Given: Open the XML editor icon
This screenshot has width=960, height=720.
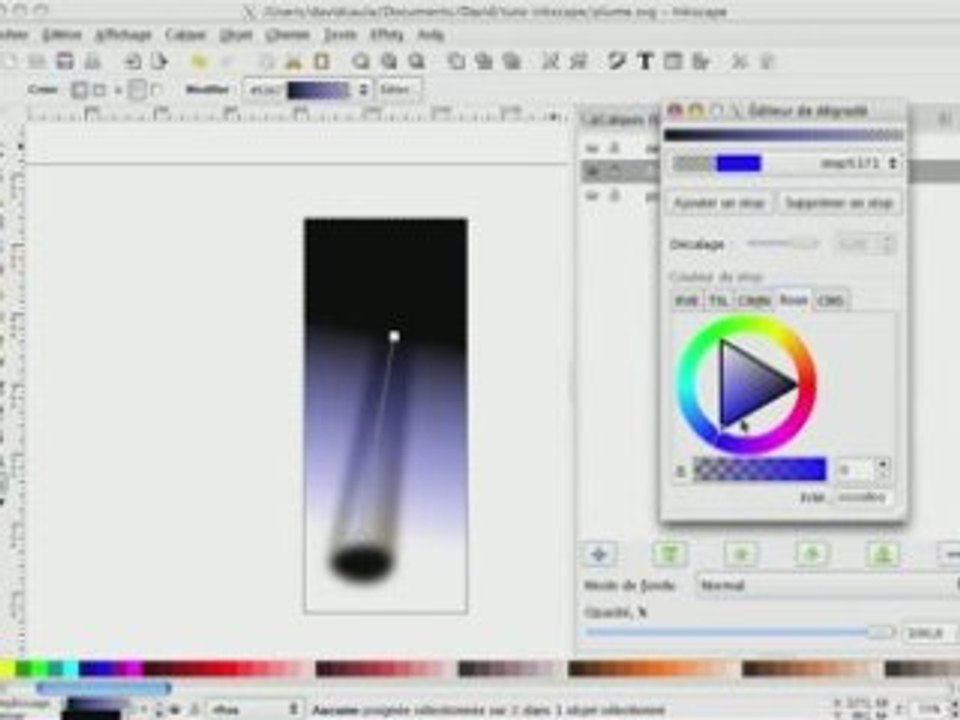Looking at the screenshot, I should tap(673, 61).
